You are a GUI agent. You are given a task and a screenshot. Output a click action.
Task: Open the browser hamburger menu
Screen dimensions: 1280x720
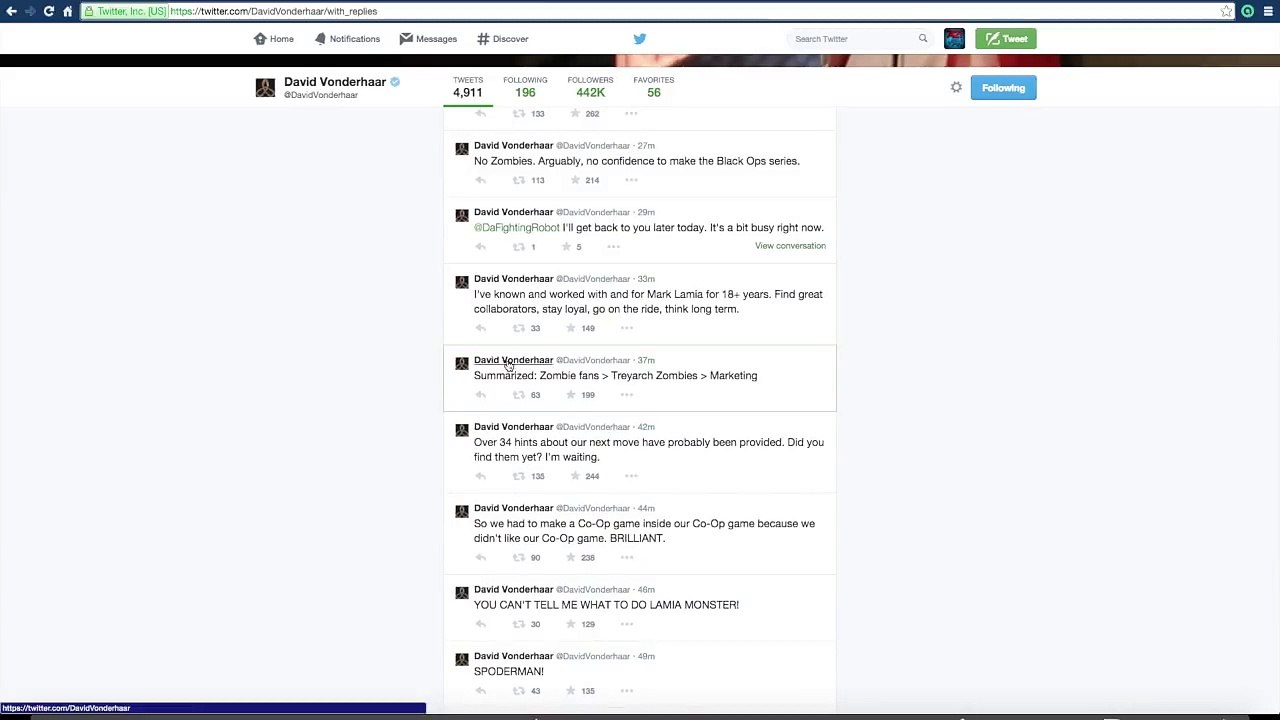pos(1268,11)
